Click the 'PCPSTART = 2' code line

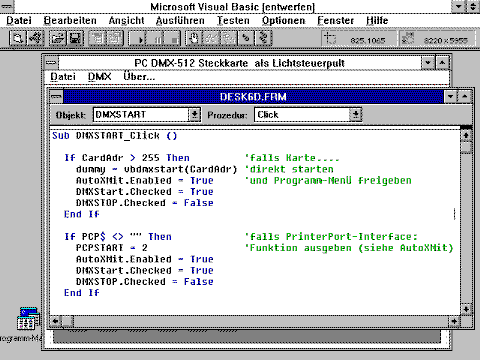(x=112, y=248)
